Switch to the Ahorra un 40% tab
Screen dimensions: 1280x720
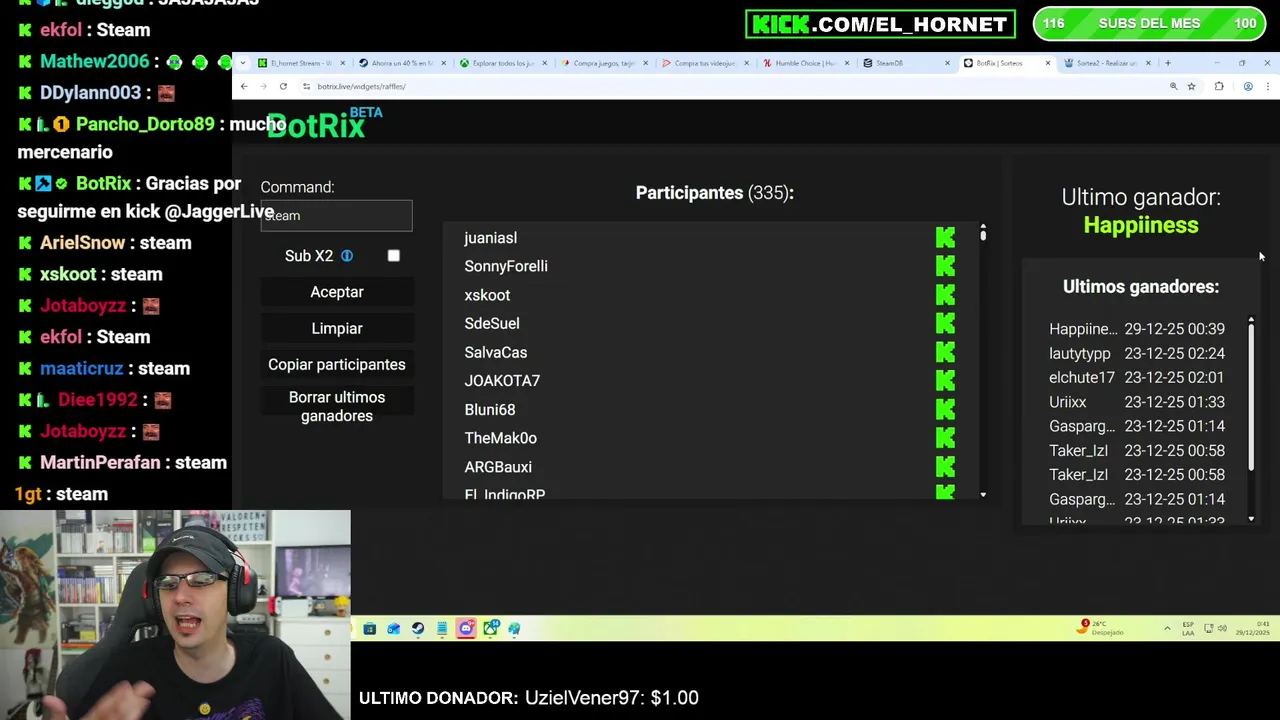(401, 63)
